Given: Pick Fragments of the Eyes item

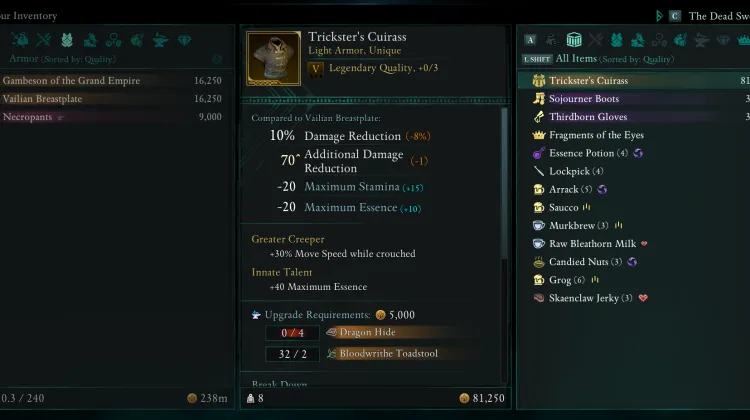Looking at the screenshot, I should [x=634, y=135].
